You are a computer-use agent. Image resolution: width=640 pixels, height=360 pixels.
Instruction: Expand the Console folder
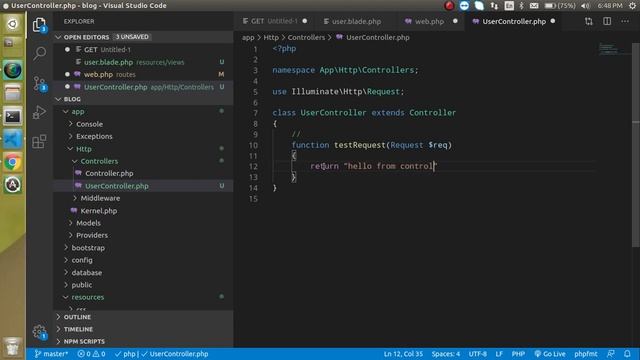click(x=143, y=124)
